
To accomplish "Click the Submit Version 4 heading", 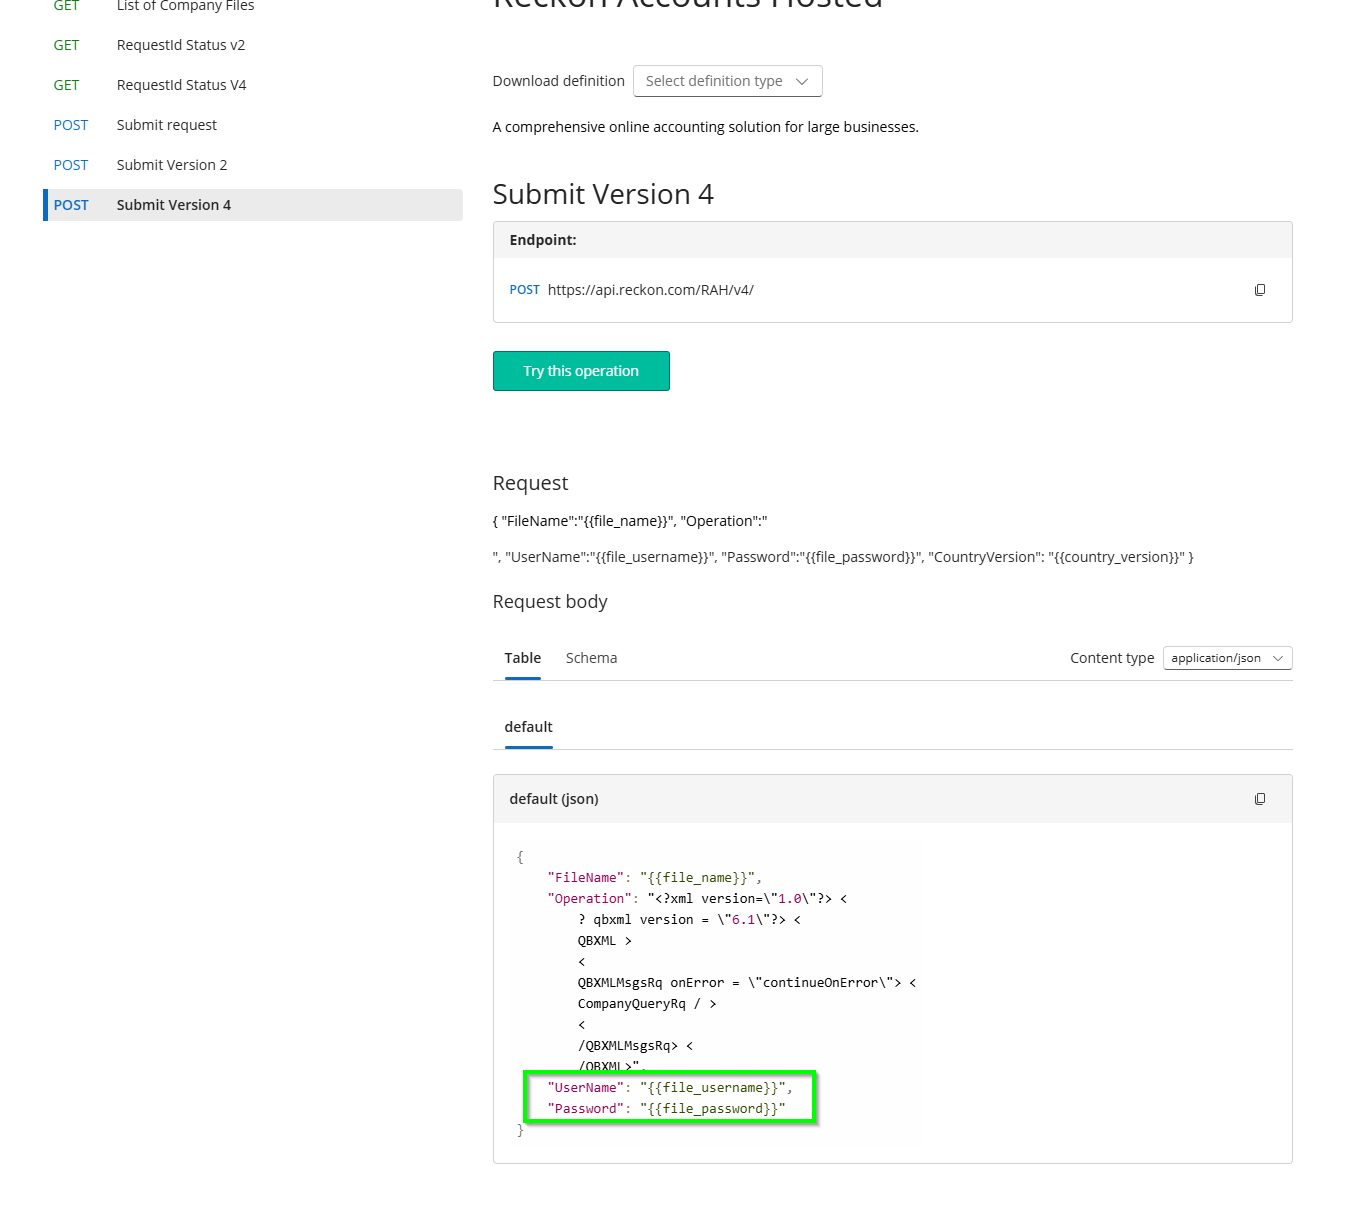I will [603, 194].
